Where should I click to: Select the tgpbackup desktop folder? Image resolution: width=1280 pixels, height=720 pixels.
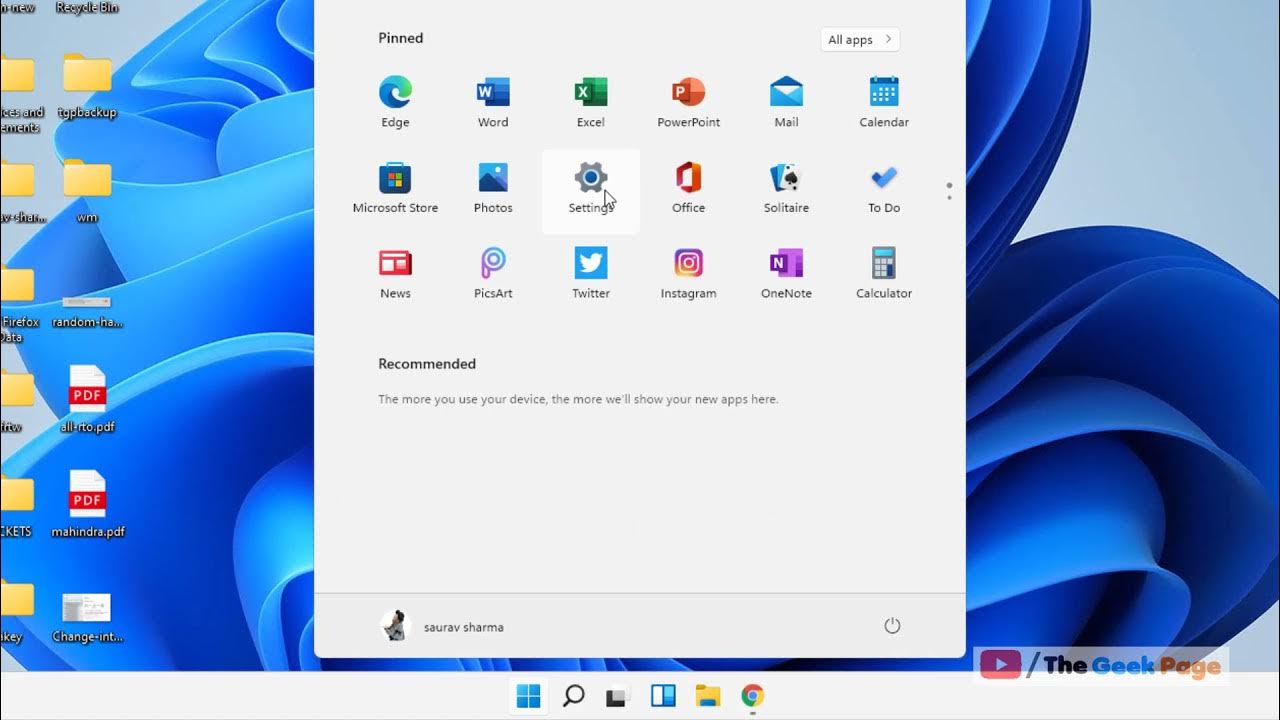coord(87,87)
